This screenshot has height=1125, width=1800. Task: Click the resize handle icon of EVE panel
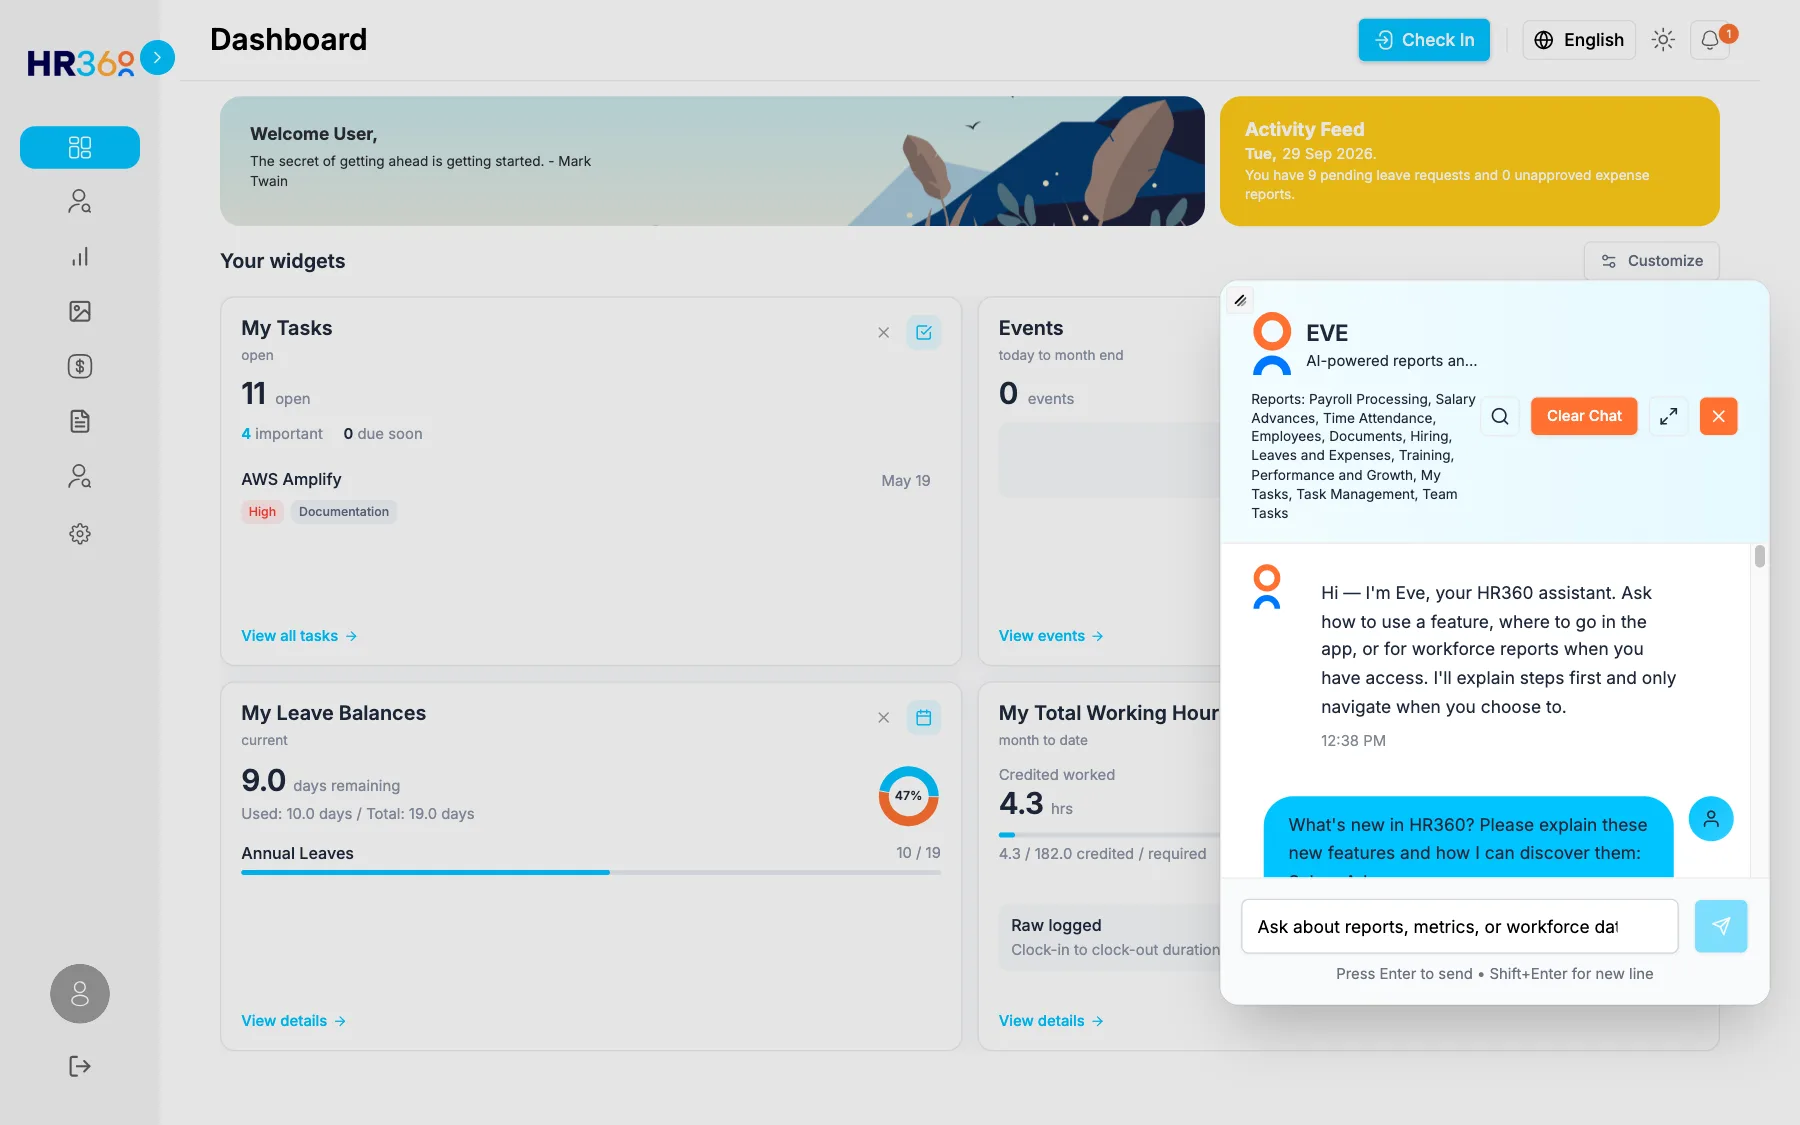point(1240,300)
